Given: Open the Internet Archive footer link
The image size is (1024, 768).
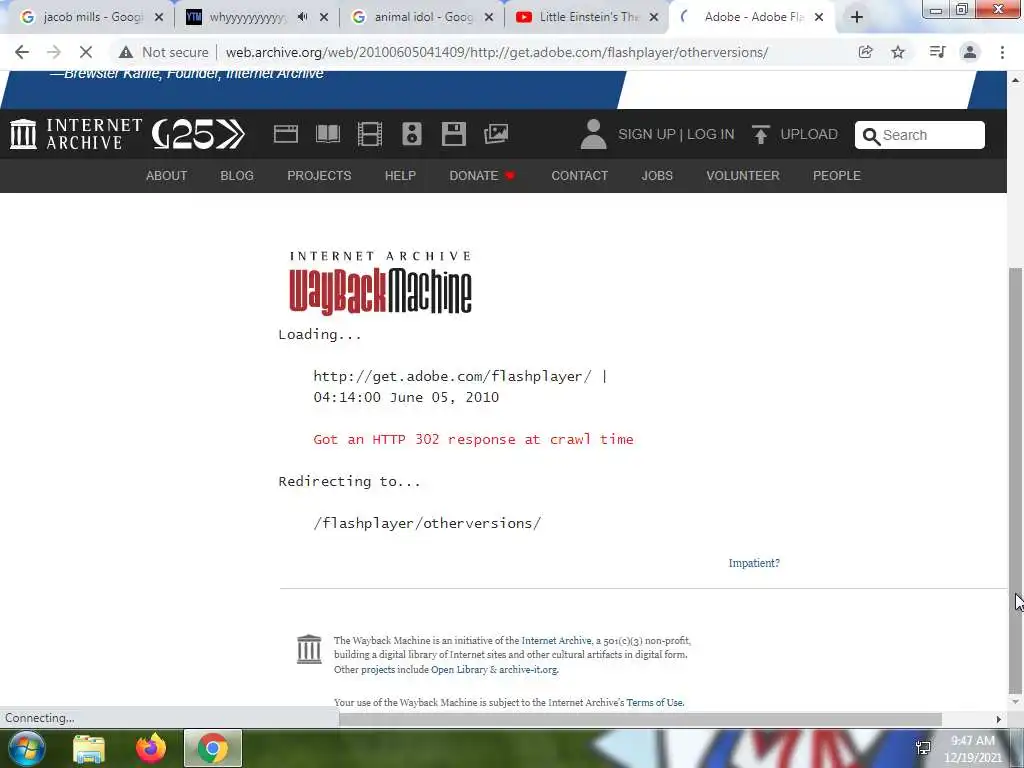Looking at the screenshot, I should (556, 641).
